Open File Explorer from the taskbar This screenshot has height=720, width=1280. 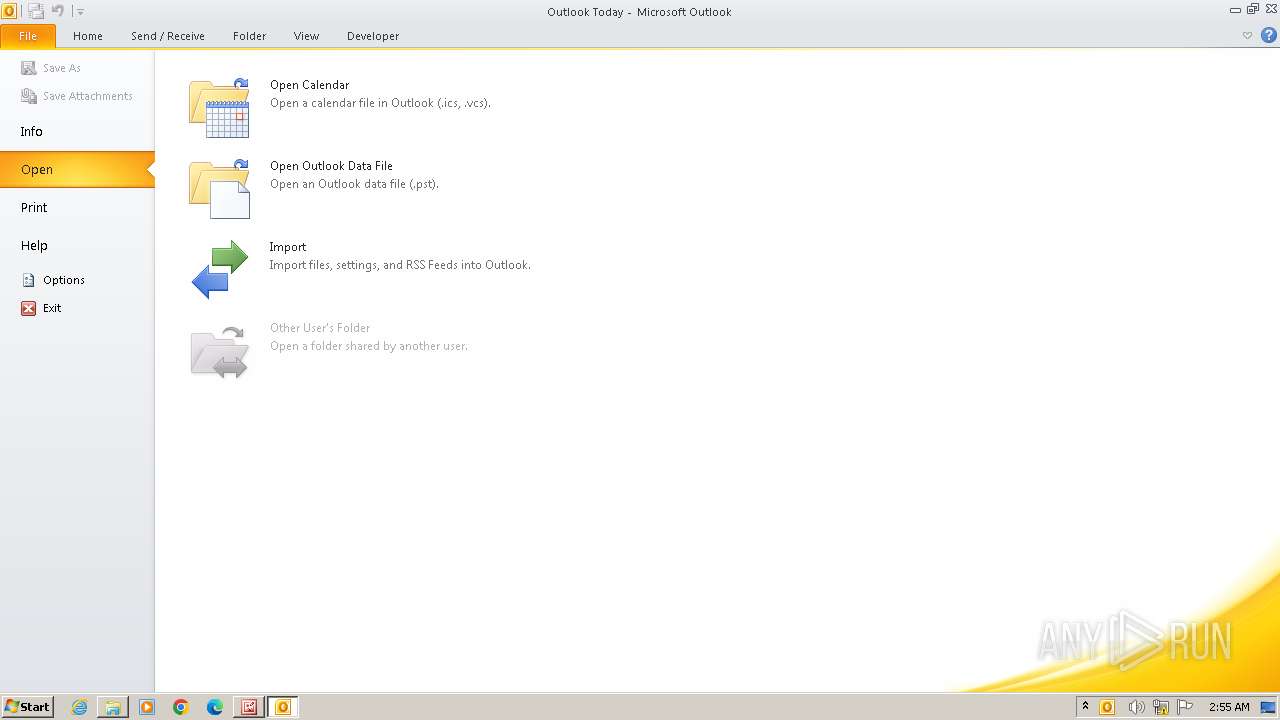[113, 707]
